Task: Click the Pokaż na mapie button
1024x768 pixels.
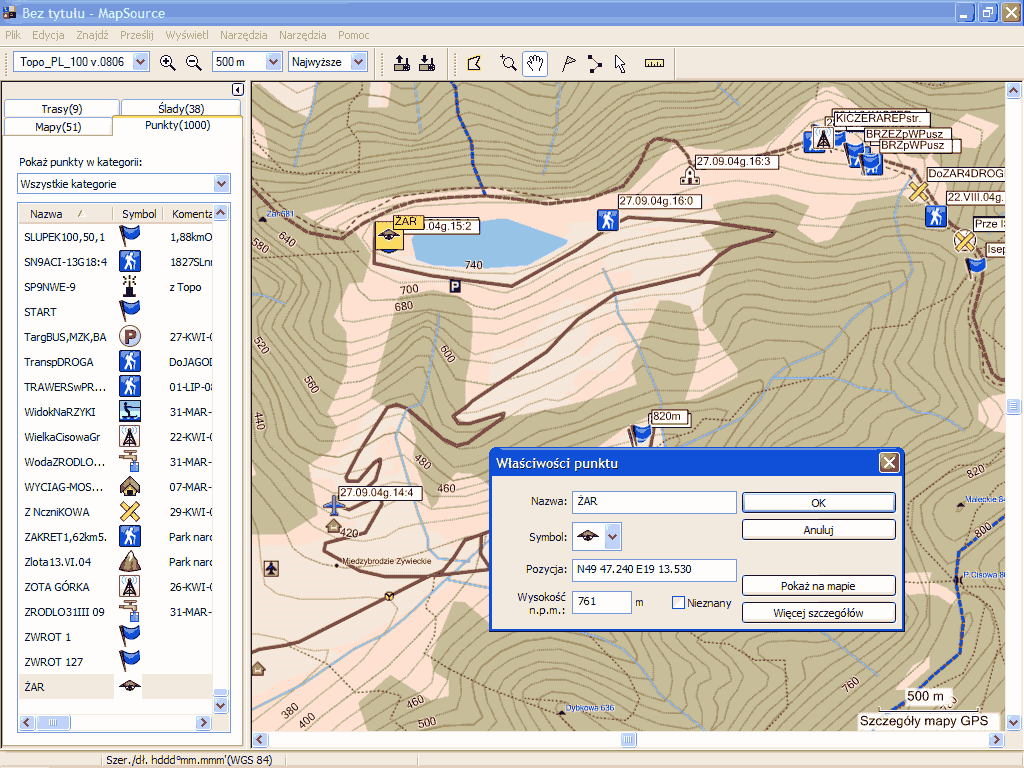Action: [x=818, y=586]
